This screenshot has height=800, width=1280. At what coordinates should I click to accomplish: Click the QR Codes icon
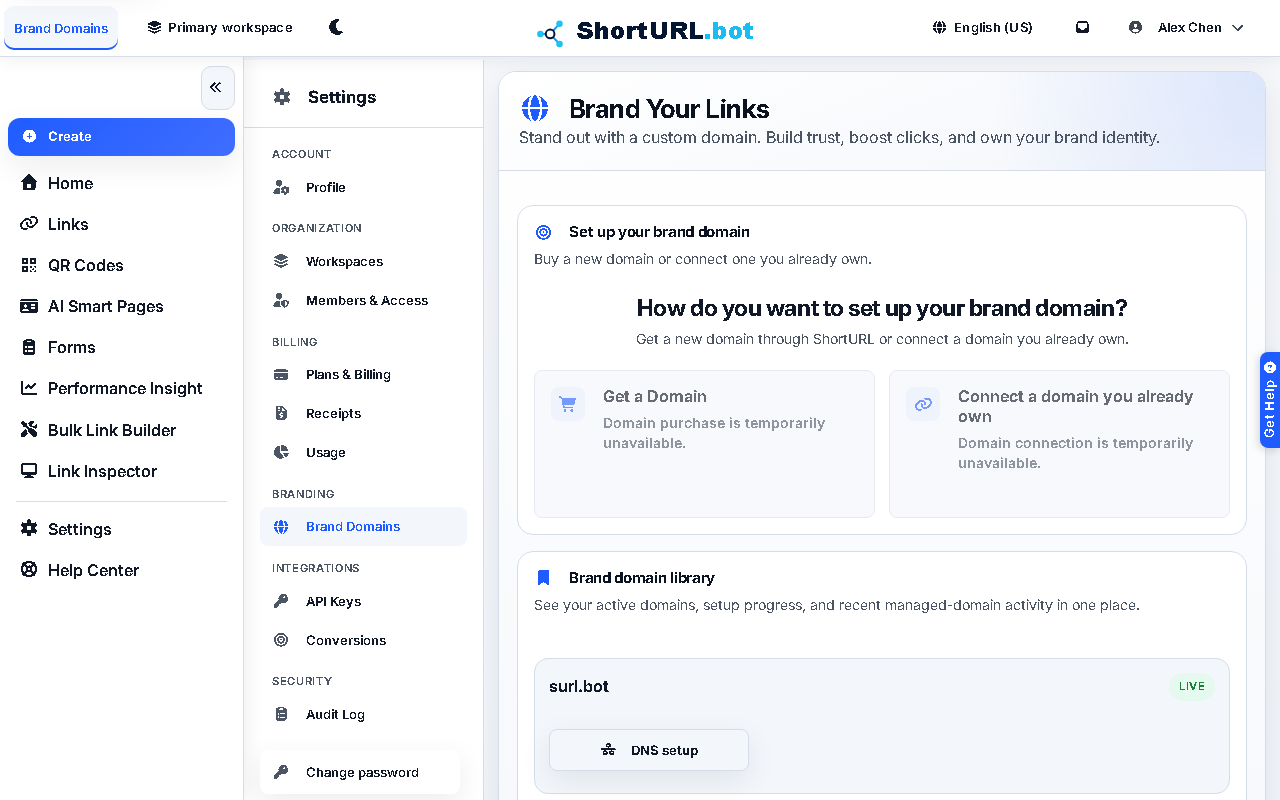click(29, 265)
